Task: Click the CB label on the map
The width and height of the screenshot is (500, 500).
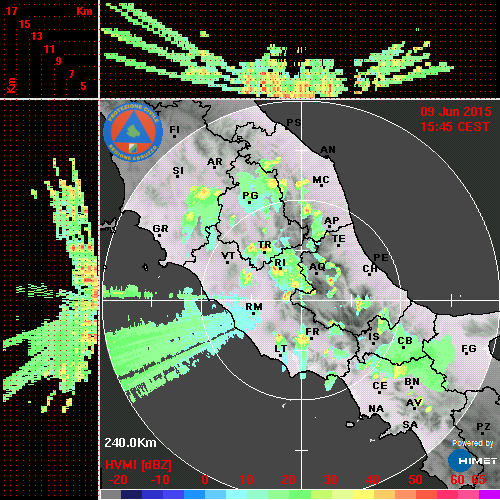Action: tap(405, 341)
